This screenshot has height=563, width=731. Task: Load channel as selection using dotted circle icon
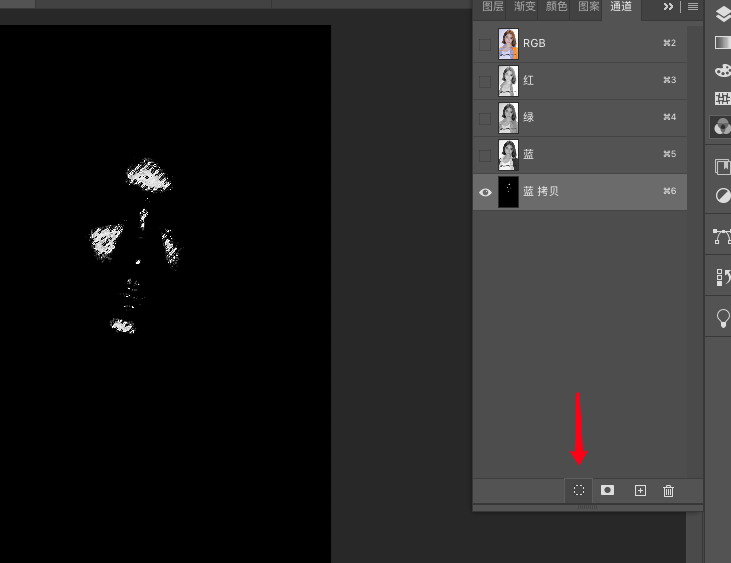579,490
